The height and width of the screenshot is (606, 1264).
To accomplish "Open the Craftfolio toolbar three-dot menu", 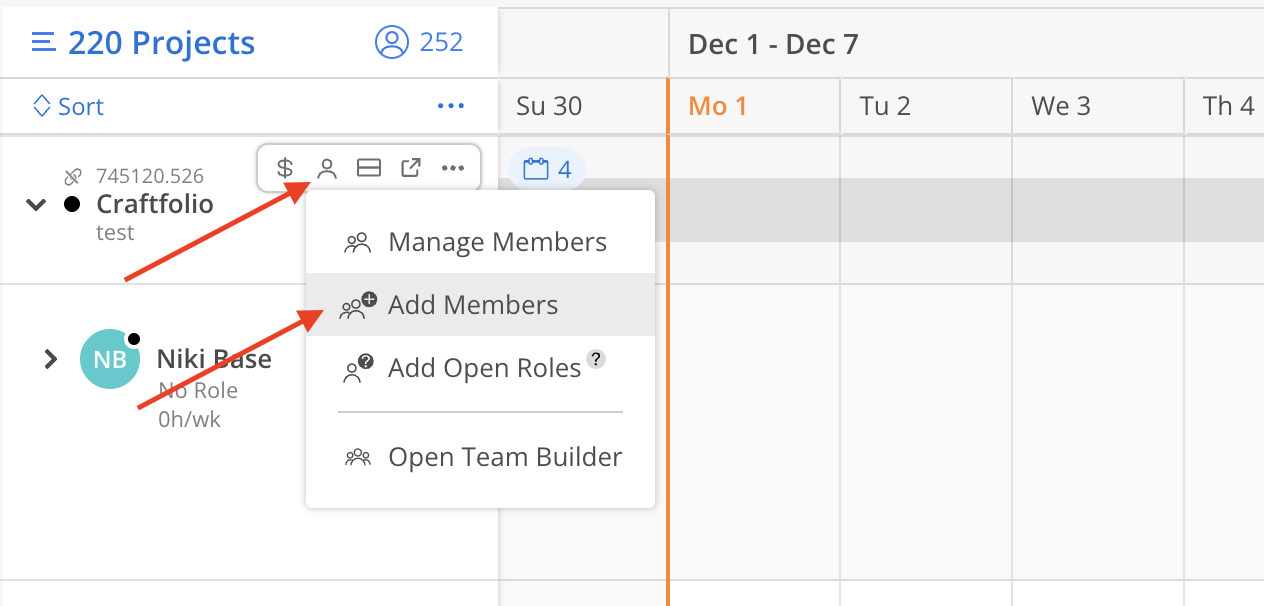I will (x=453, y=168).
